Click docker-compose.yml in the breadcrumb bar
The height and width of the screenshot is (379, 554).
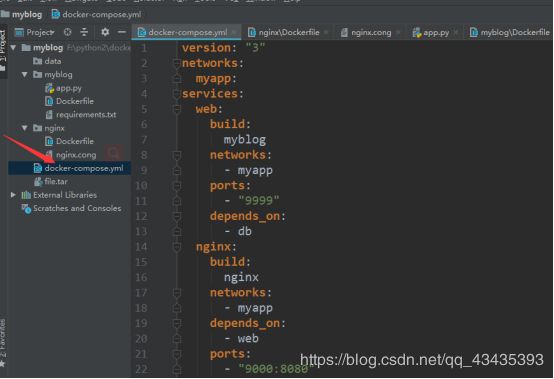click(101, 14)
